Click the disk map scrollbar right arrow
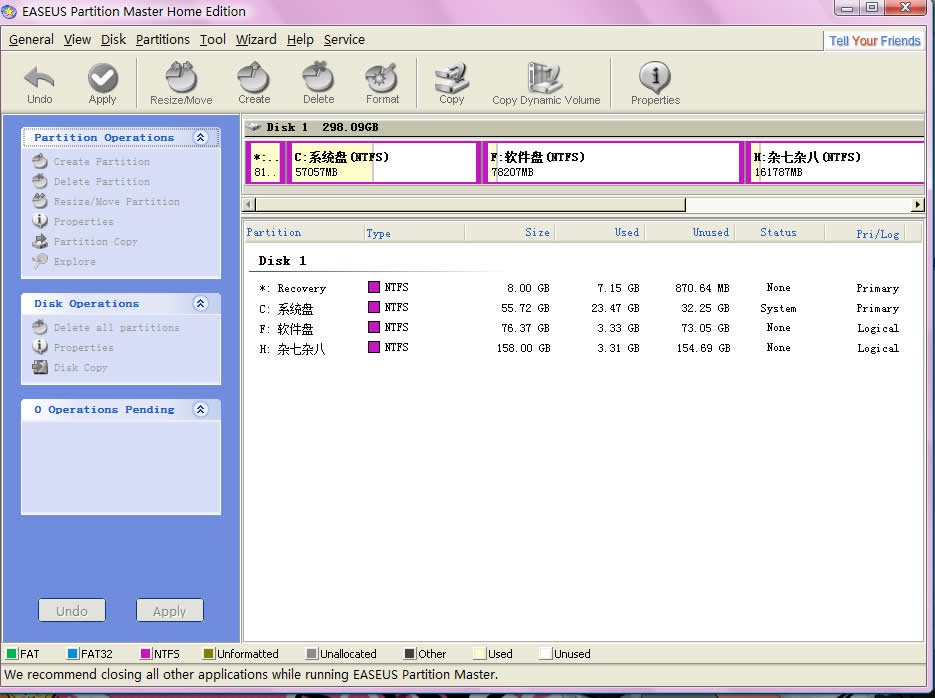 [x=917, y=205]
